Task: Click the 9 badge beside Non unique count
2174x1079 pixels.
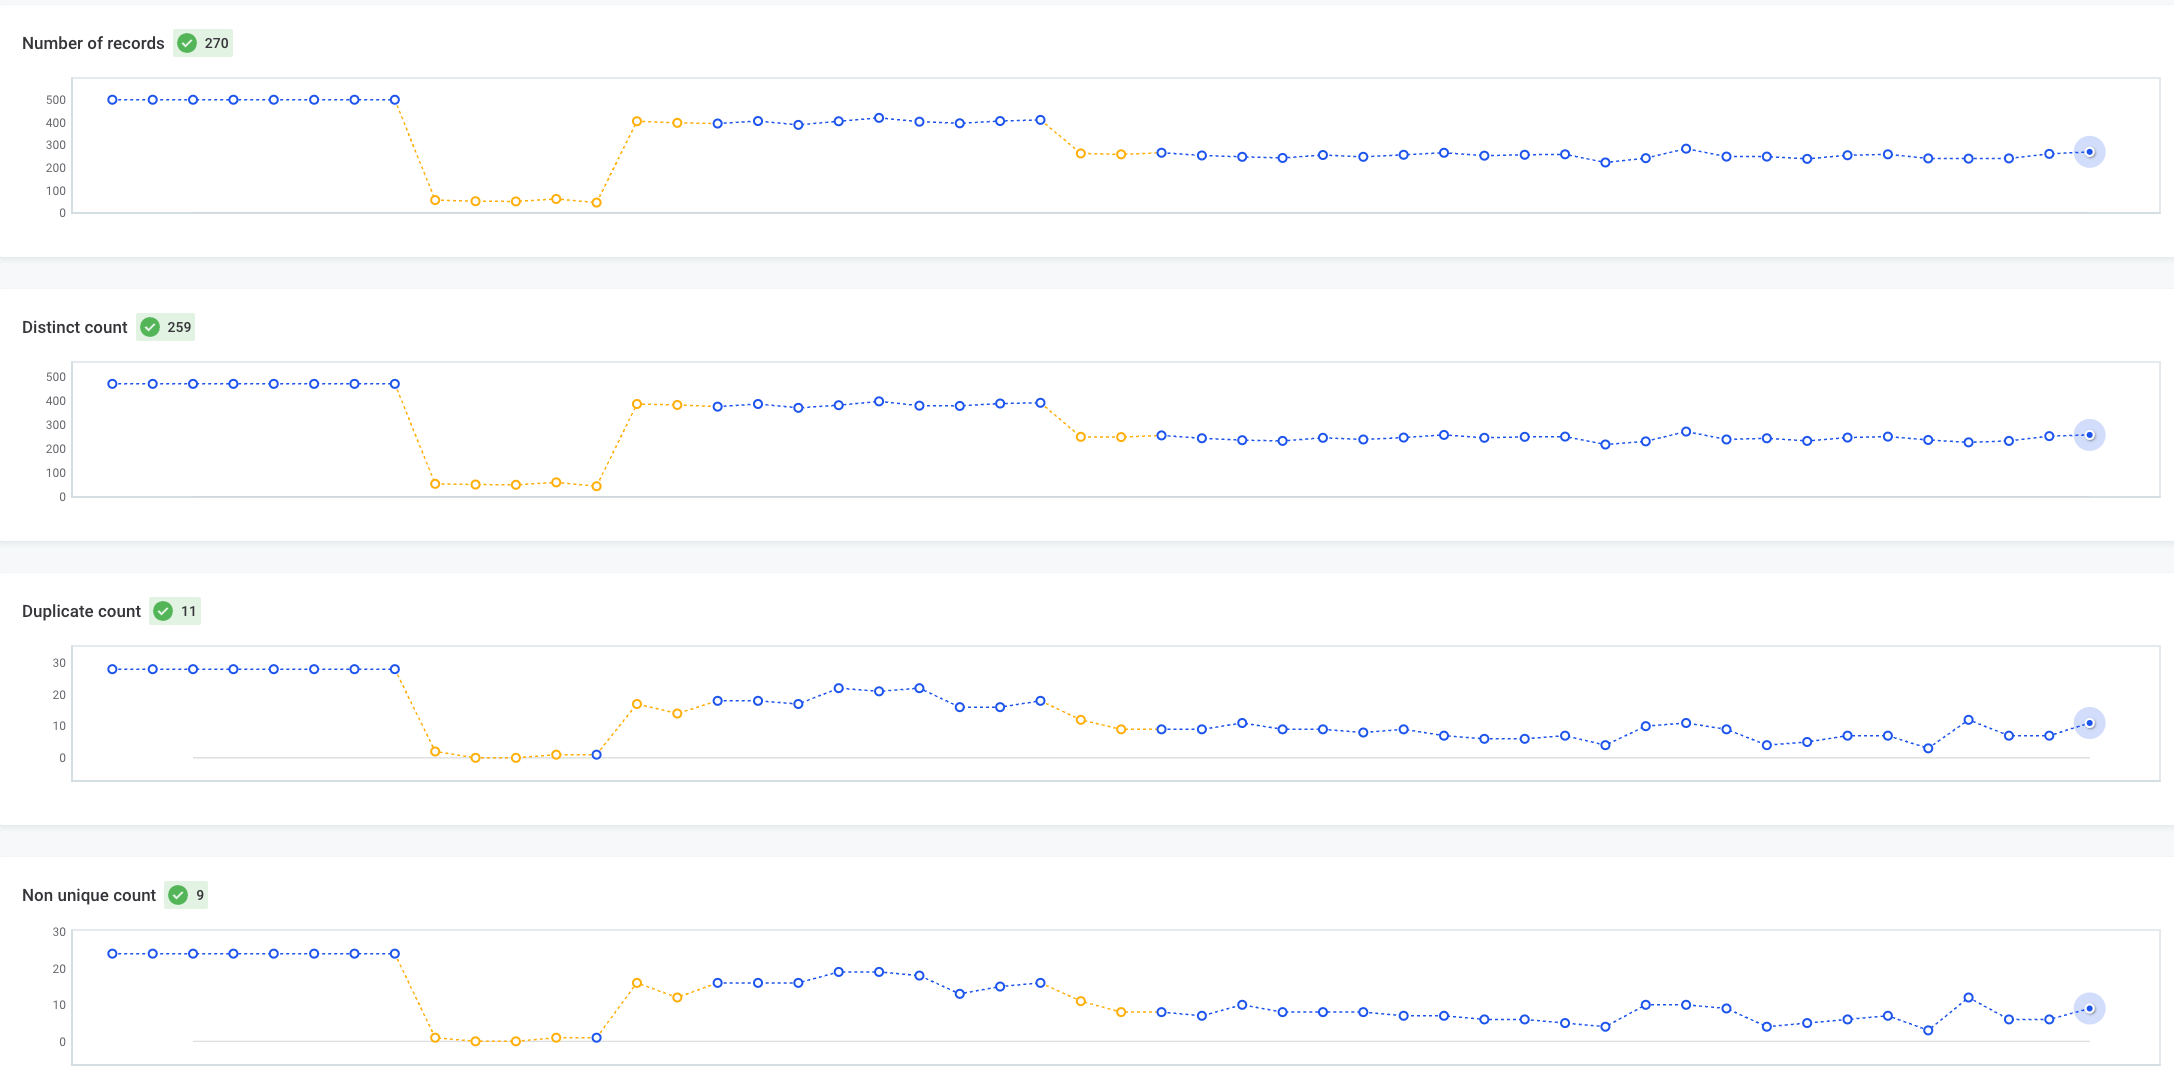Action: (198, 895)
